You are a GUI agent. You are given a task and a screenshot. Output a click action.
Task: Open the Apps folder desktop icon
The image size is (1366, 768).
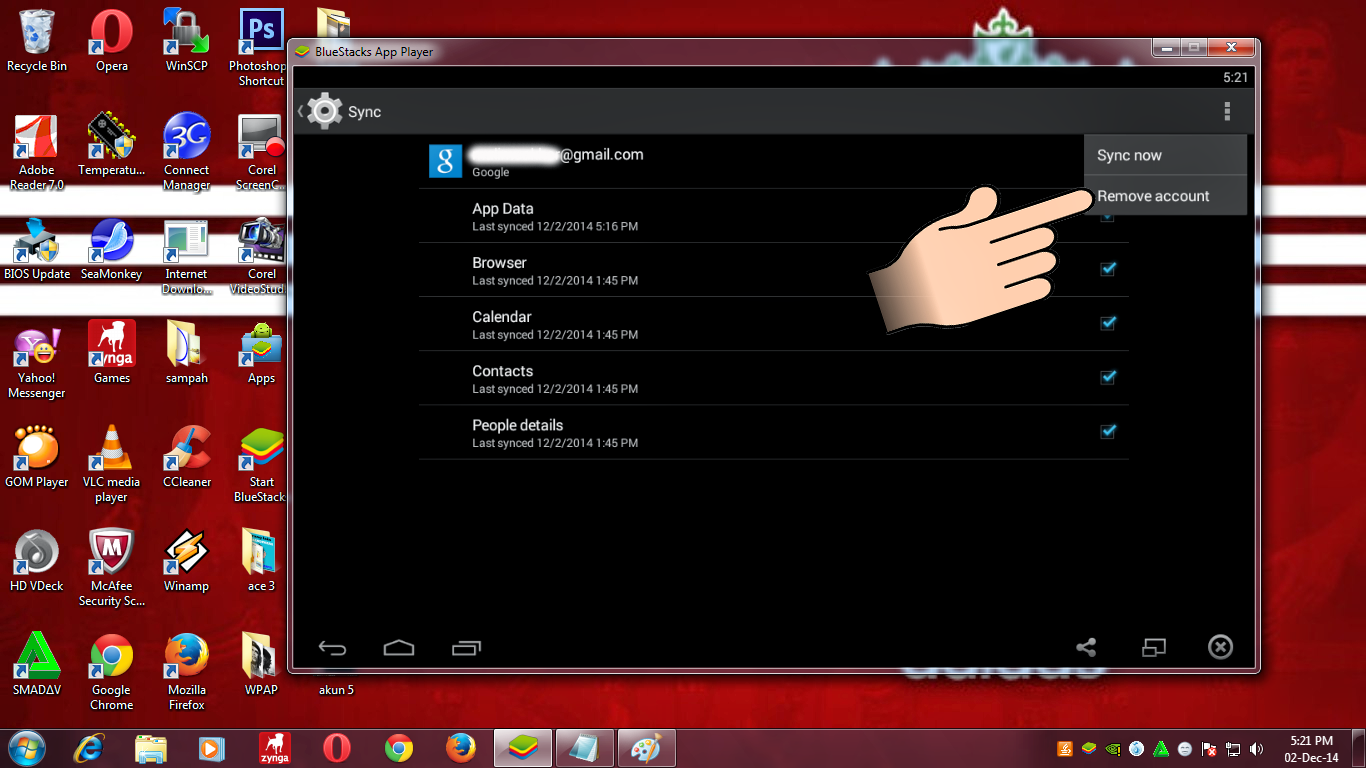pos(261,353)
